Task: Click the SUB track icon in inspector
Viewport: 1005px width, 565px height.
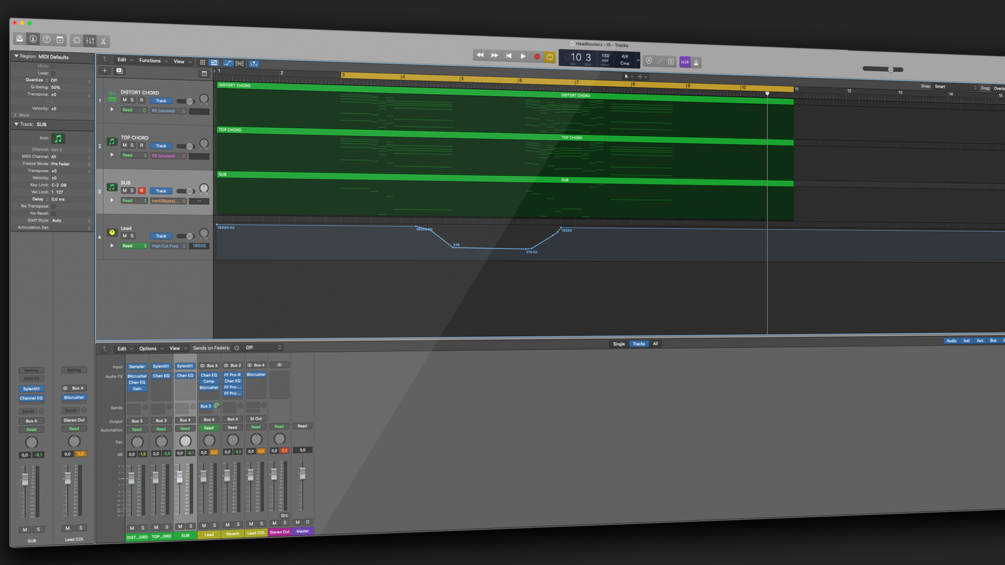Action: [58, 138]
